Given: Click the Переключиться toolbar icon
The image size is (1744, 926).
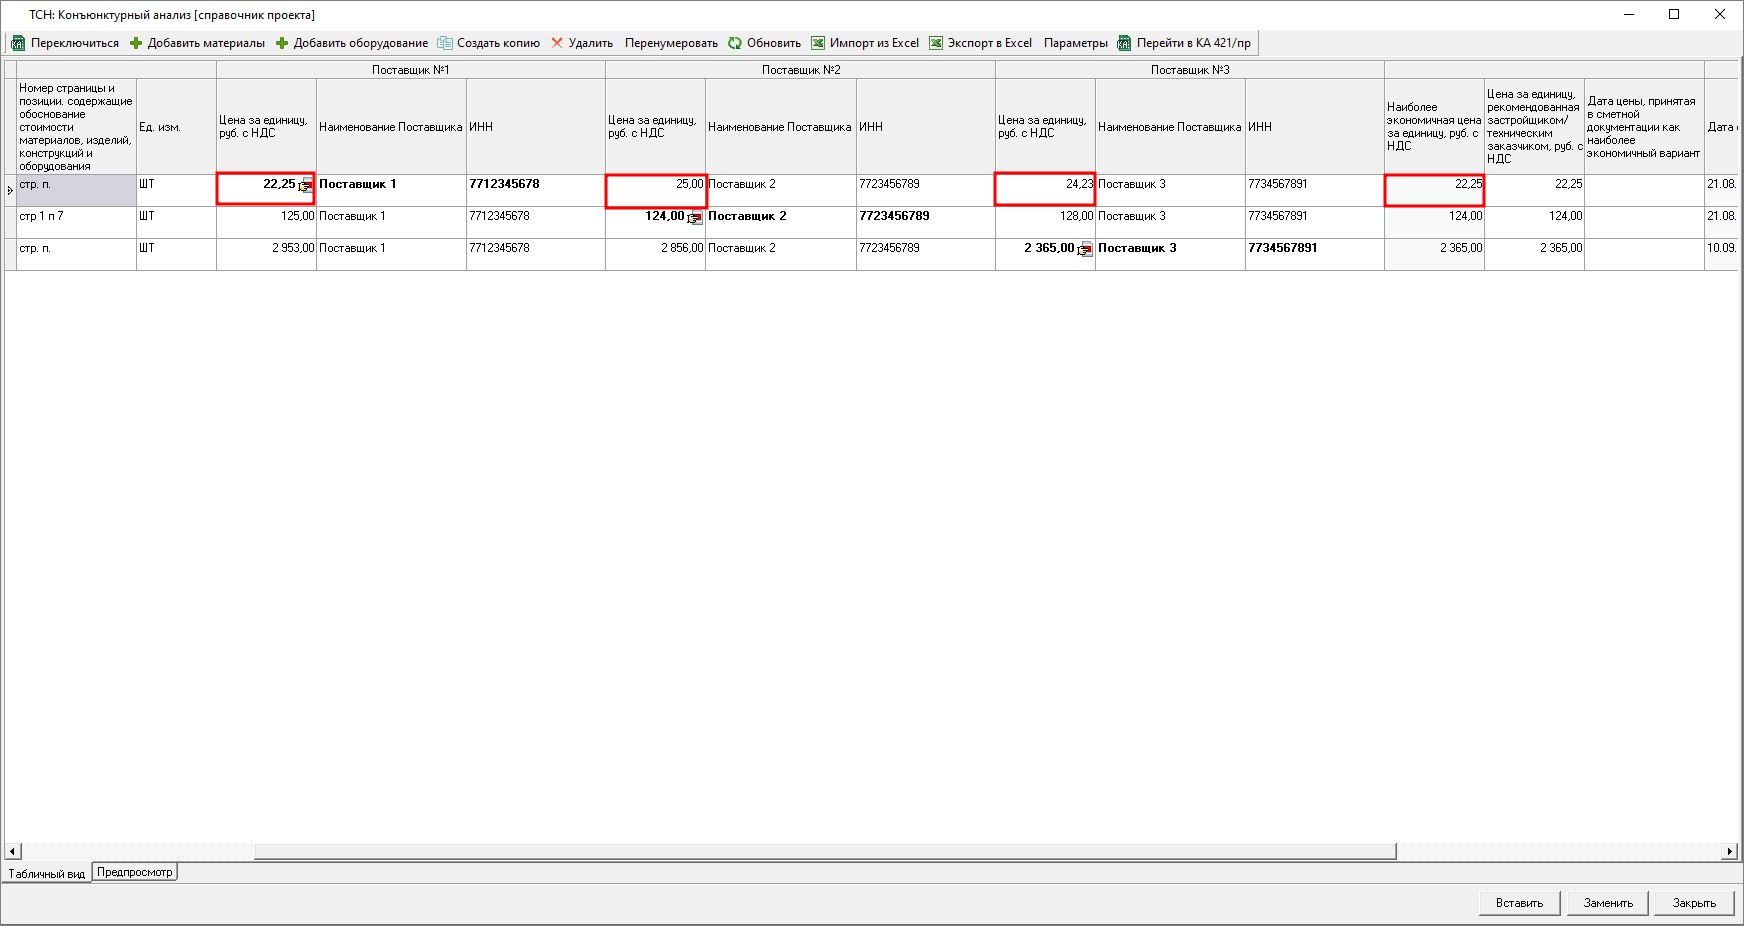Looking at the screenshot, I should tap(18, 43).
